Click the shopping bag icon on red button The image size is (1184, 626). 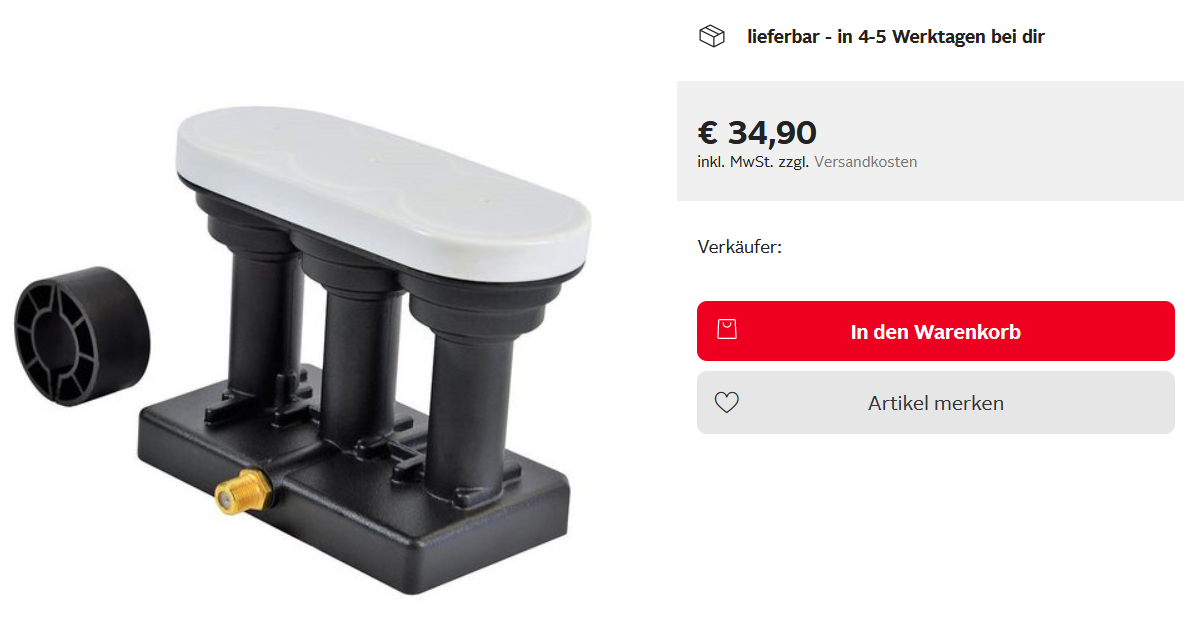(726, 329)
